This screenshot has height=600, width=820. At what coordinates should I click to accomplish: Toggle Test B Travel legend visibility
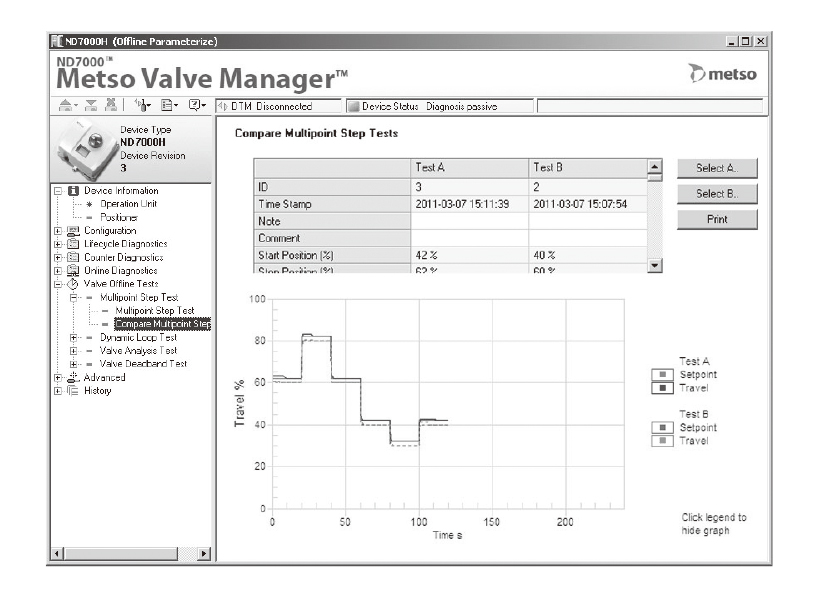662,440
